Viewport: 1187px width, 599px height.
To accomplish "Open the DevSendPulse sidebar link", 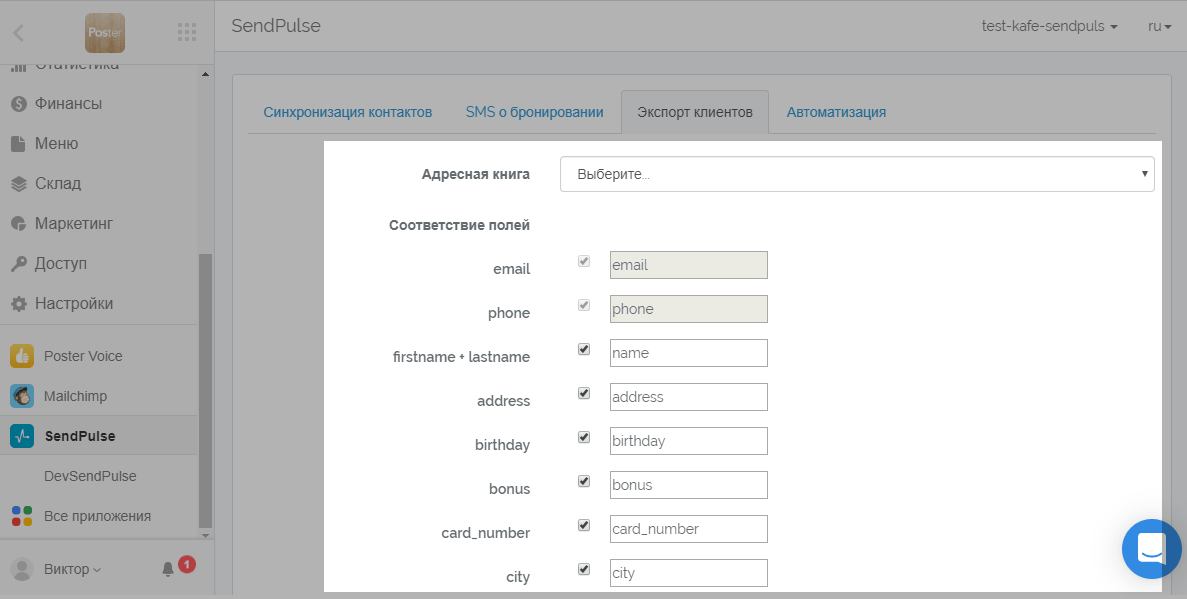I will click(x=90, y=476).
